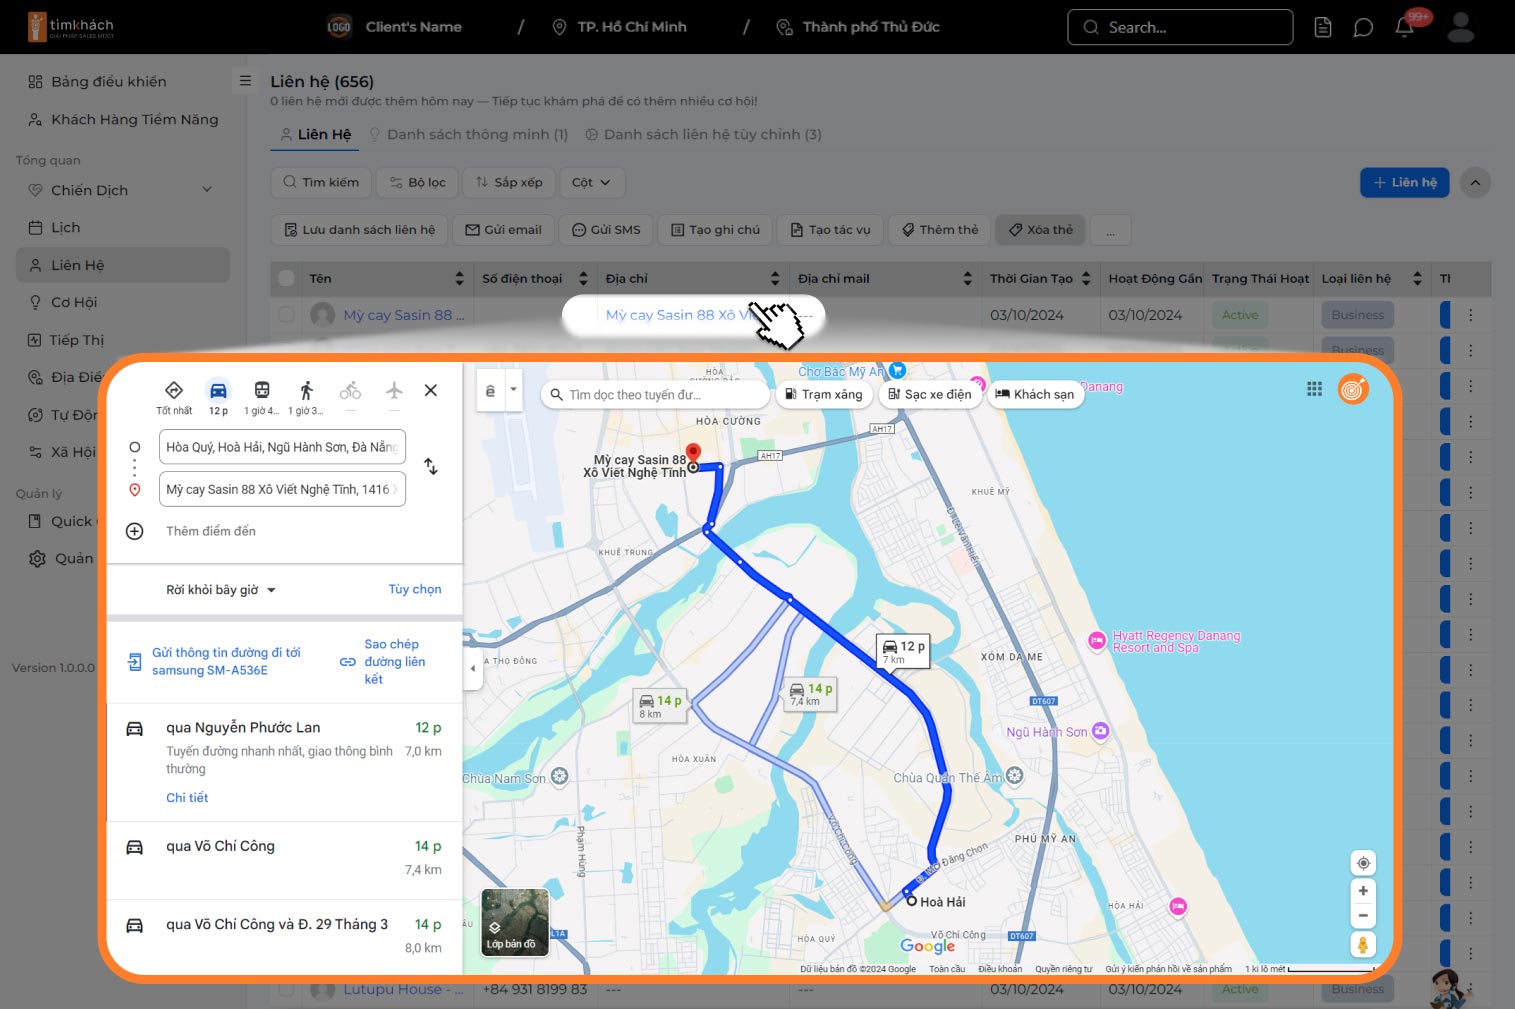Click the Hyatt Regency Danang map pin

[1097, 640]
